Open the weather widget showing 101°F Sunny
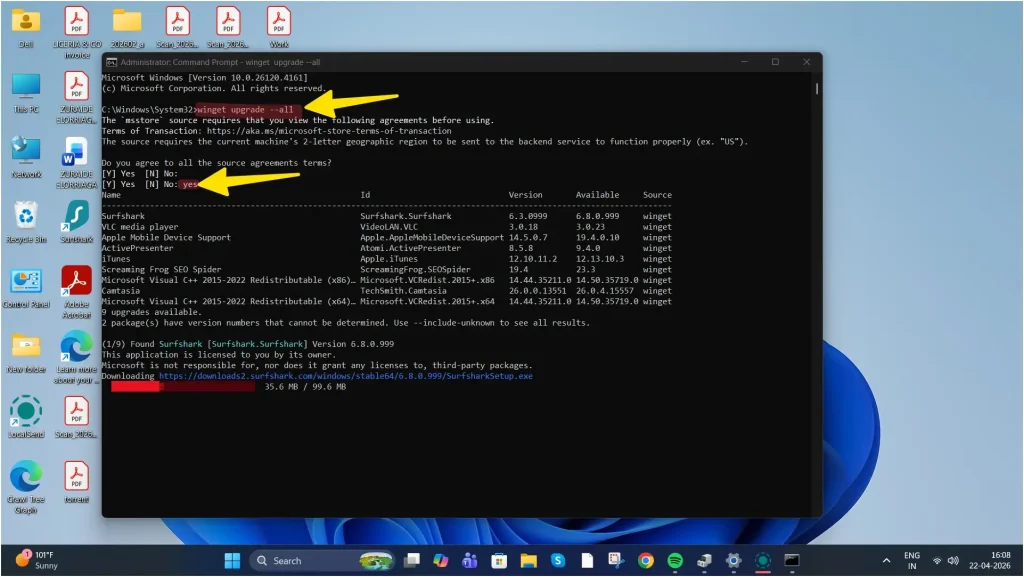Image resolution: width=1024 pixels, height=577 pixels. (37, 560)
